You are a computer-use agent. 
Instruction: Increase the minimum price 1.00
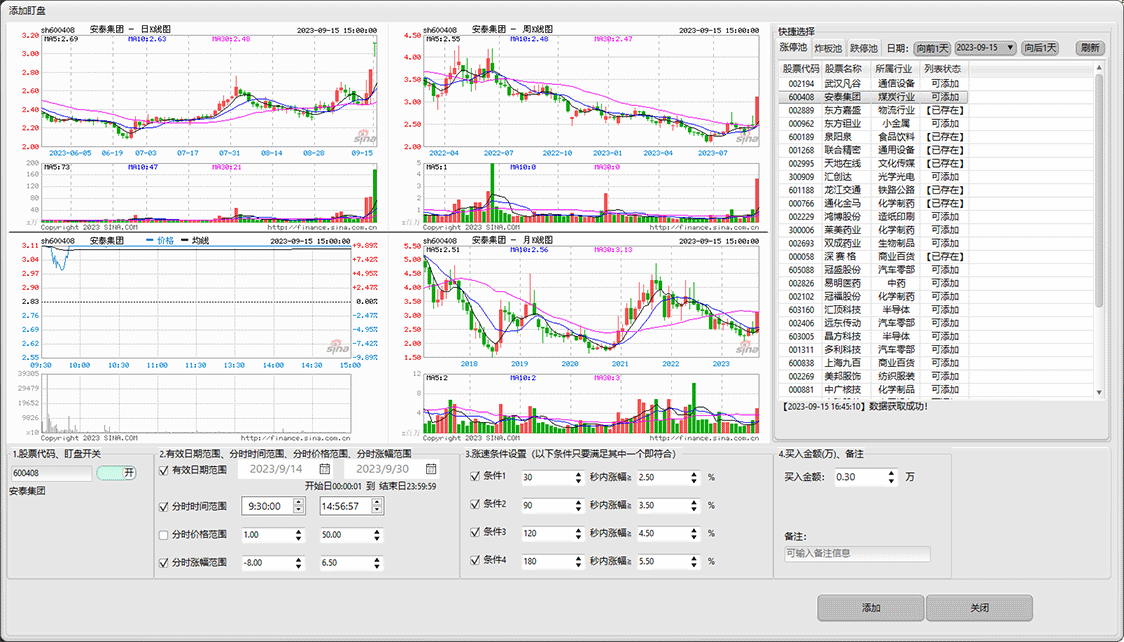click(299, 532)
